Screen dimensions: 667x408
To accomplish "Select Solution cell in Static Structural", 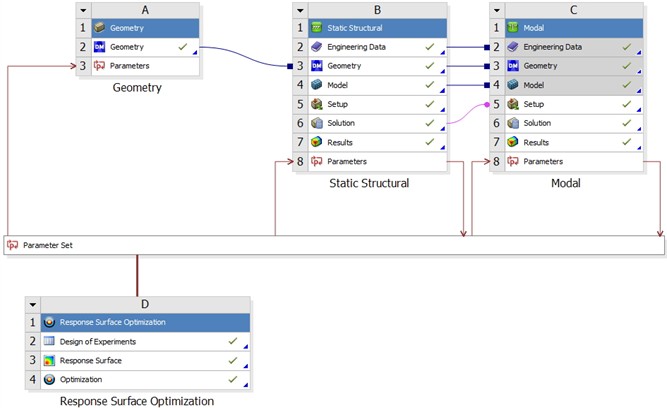I will pos(378,123).
